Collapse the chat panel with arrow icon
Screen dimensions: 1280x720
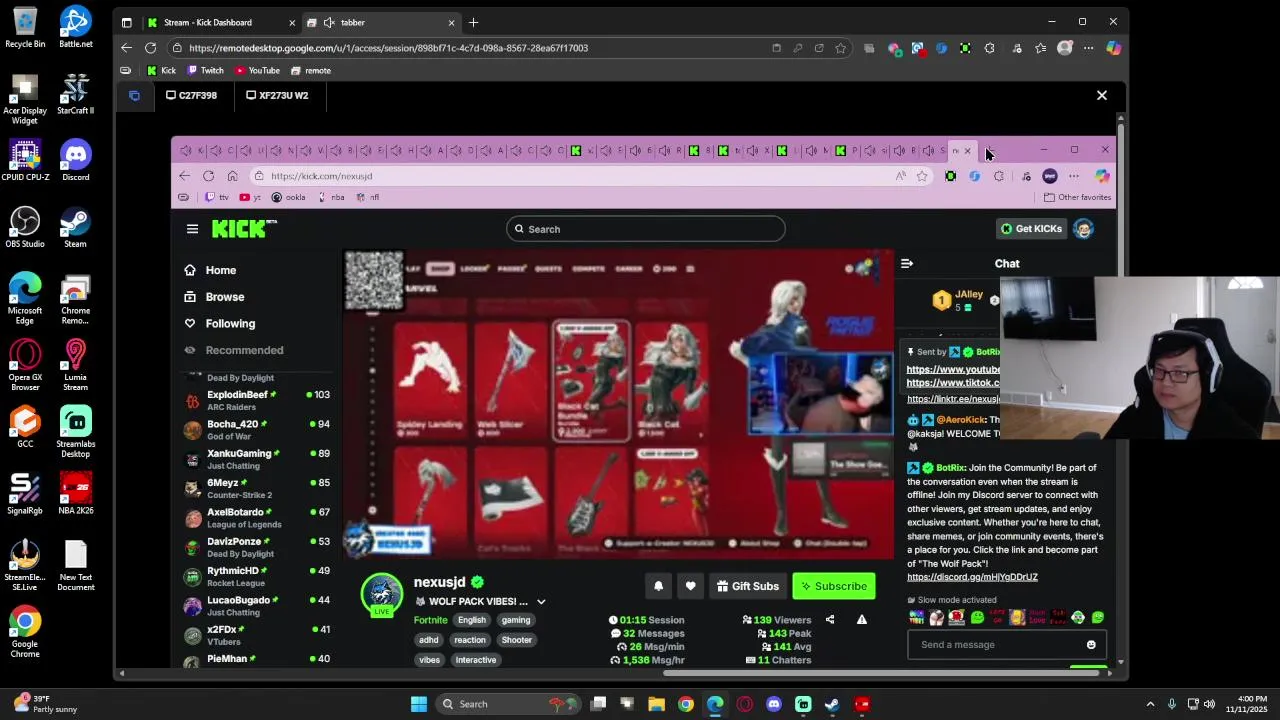[x=907, y=264]
